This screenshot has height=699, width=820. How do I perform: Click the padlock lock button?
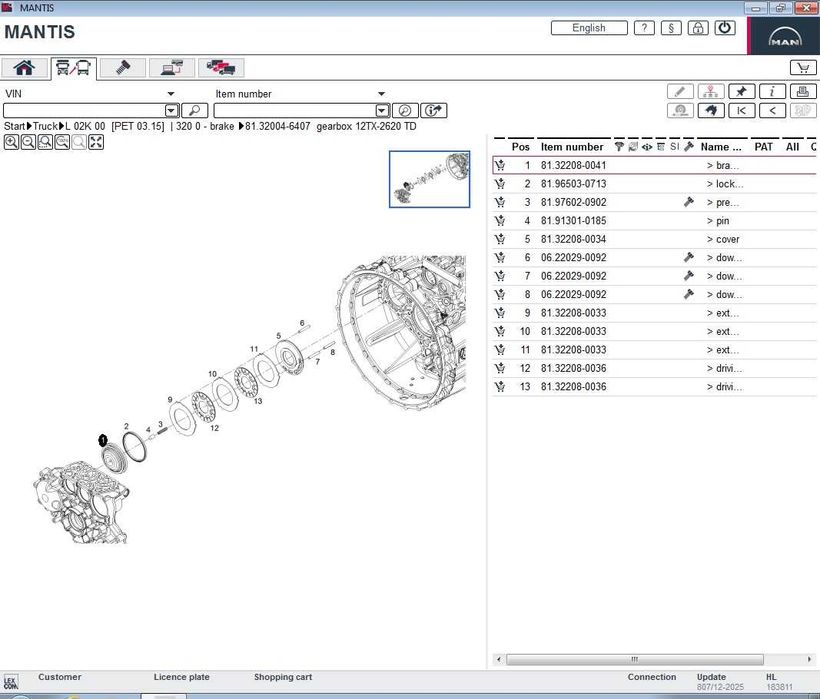pos(698,28)
